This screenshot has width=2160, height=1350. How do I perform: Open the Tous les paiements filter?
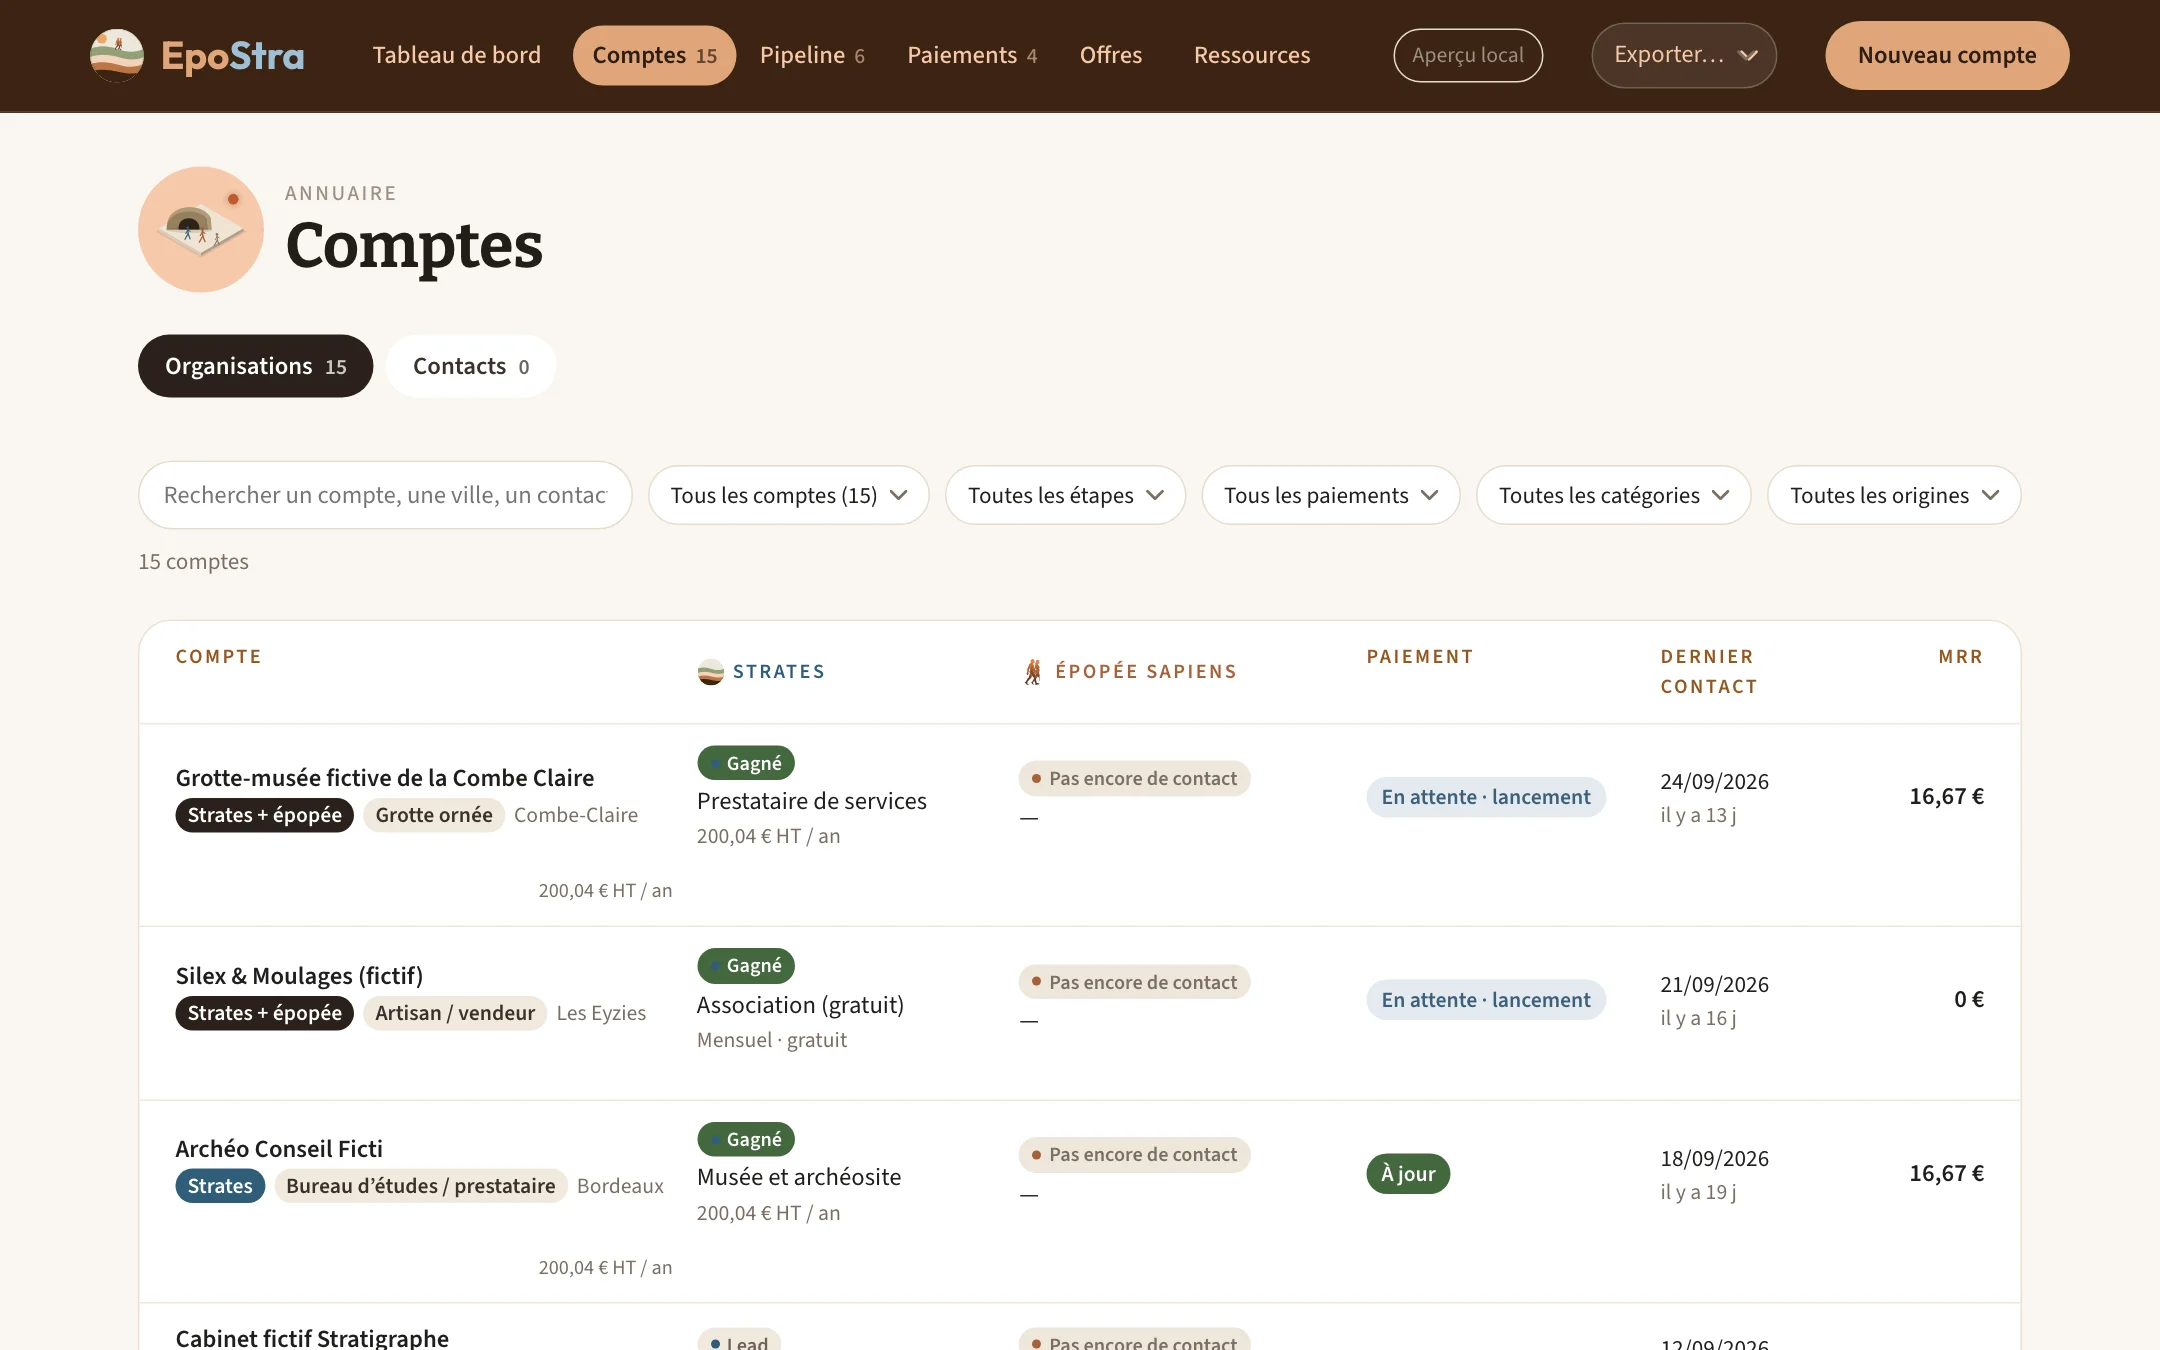(1331, 495)
